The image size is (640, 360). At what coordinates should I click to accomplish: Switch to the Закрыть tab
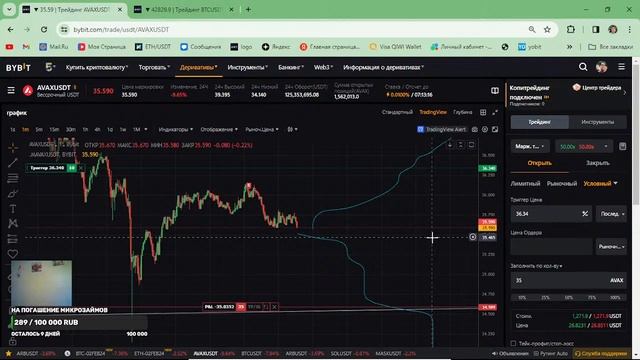coord(598,163)
